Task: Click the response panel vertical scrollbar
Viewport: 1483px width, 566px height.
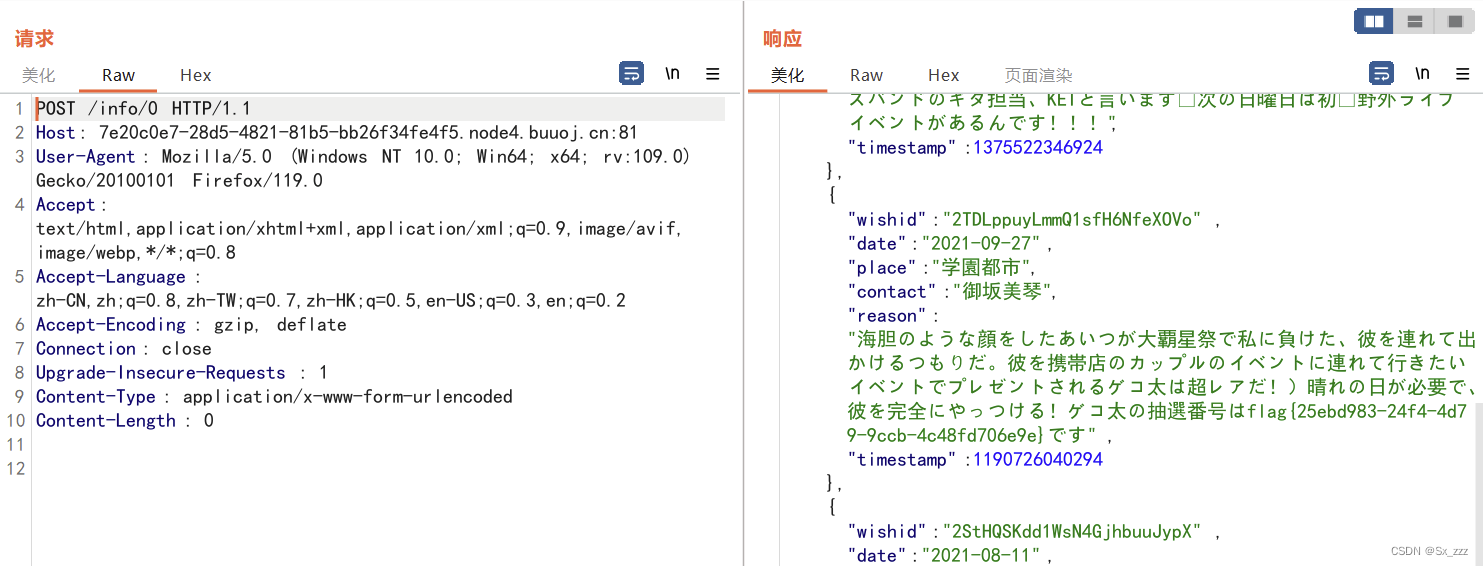Action: coord(1478,486)
